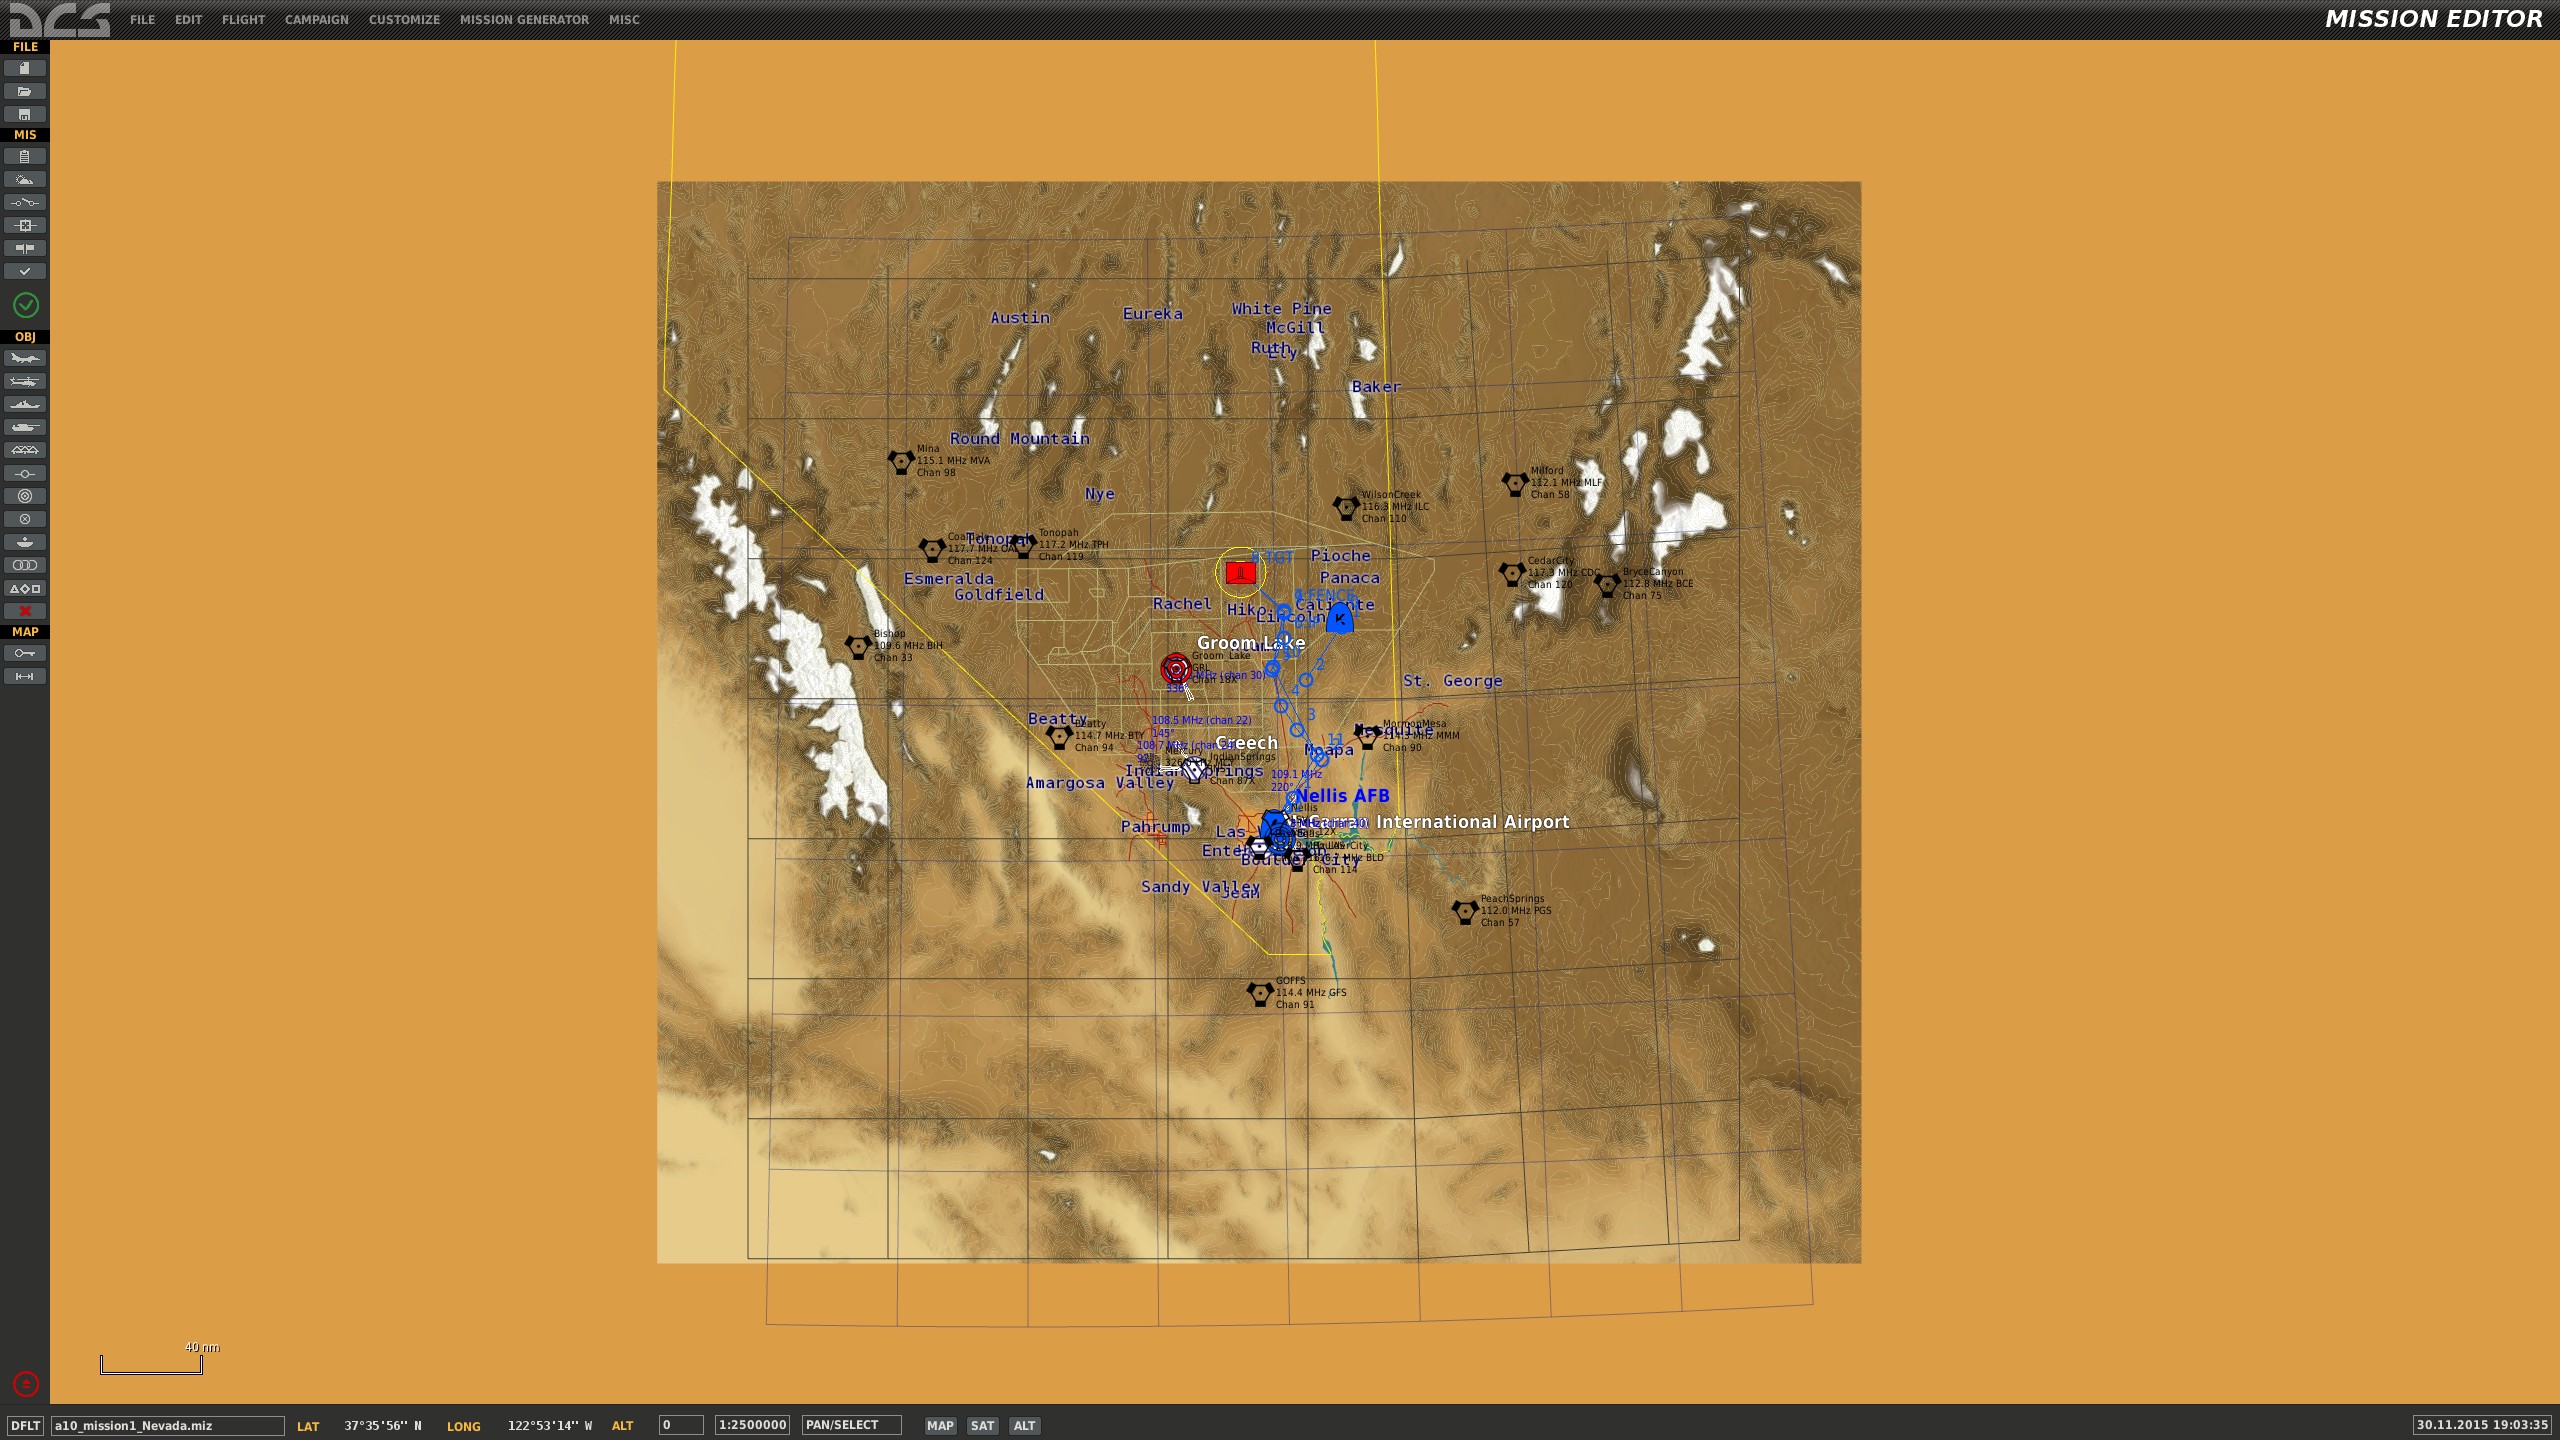This screenshot has height=1440, width=2560.
Task: Click the Milford beacon symbol
Action: coord(1515,484)
